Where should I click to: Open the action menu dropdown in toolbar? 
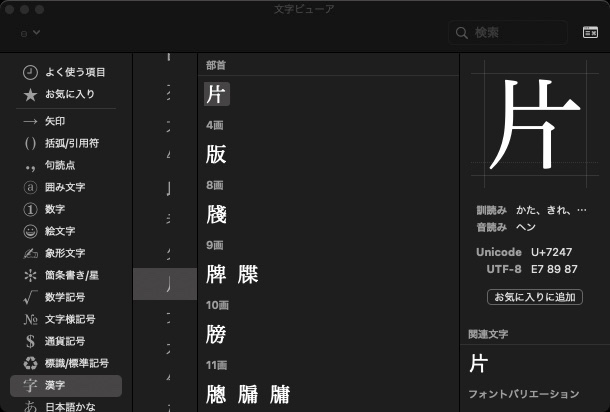pos(30,33)
